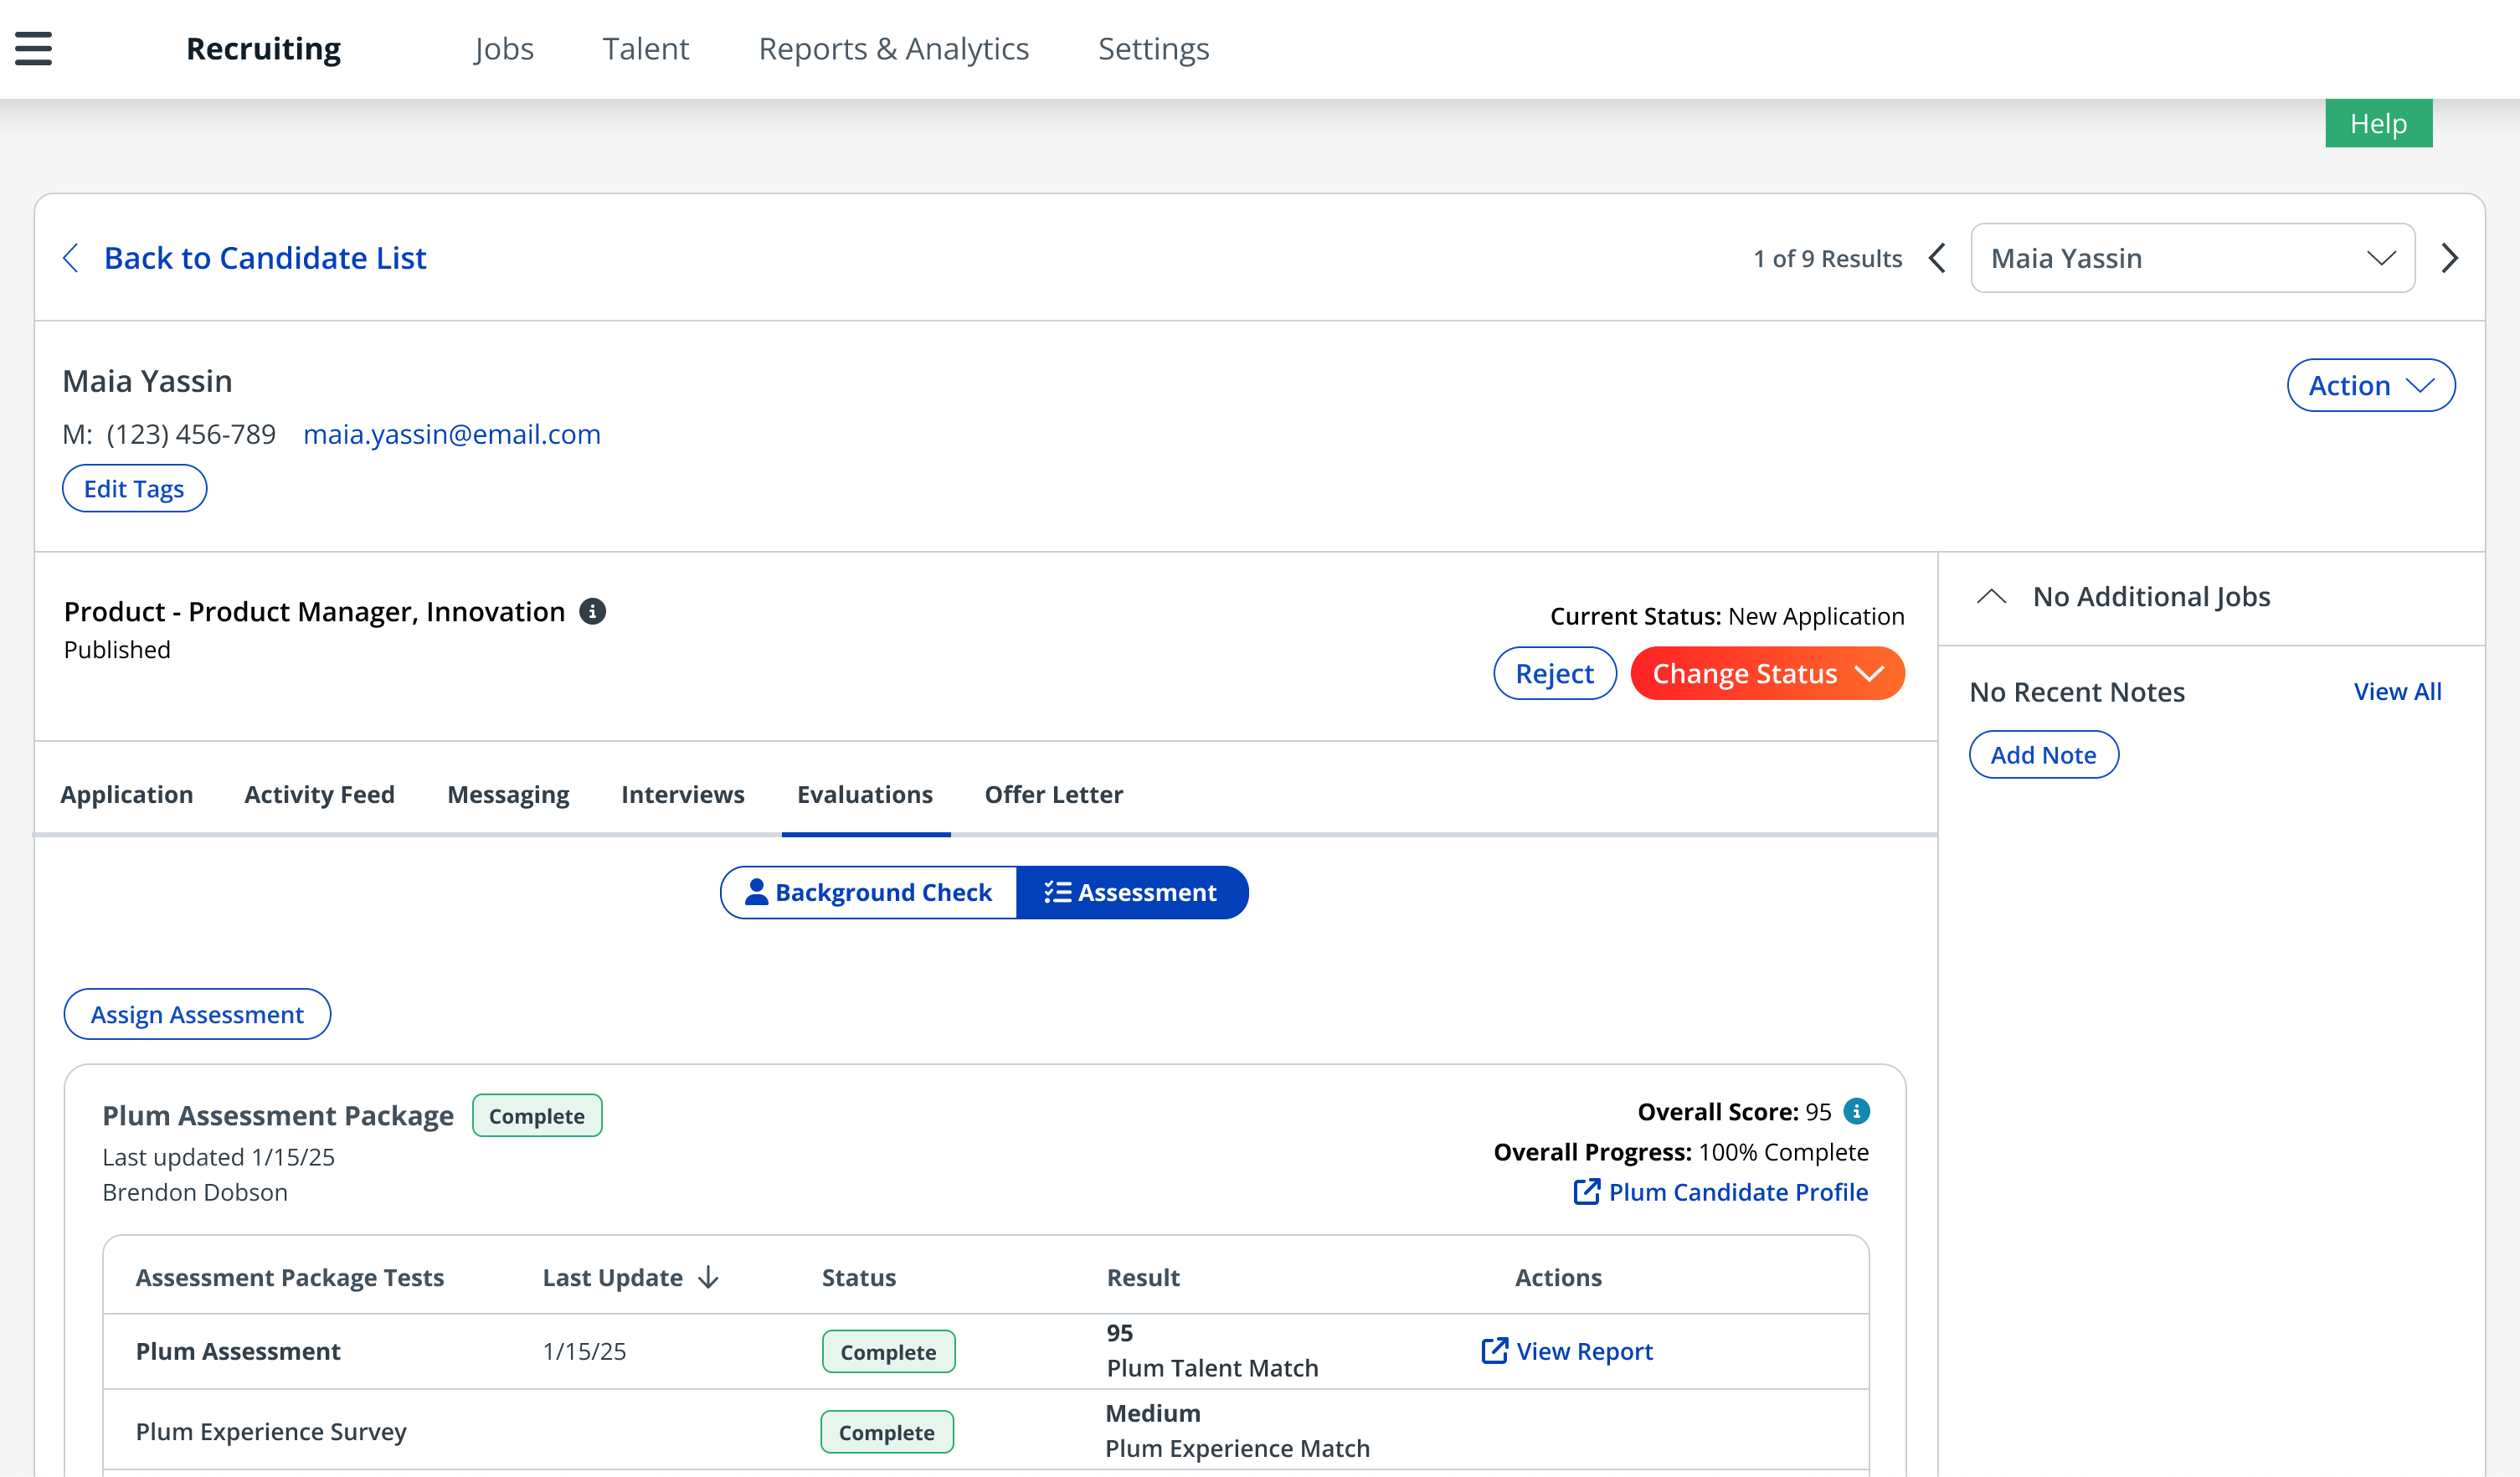Screen dimensions: 2520x1477
Task: Click View All notes link
Action: 2397,691
